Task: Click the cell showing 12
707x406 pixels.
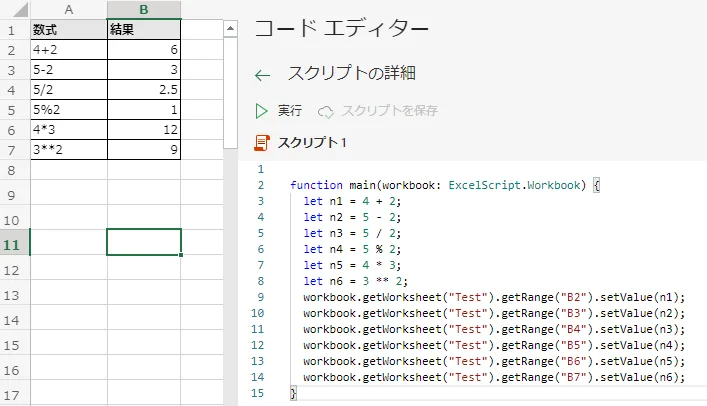Action: 144,129
